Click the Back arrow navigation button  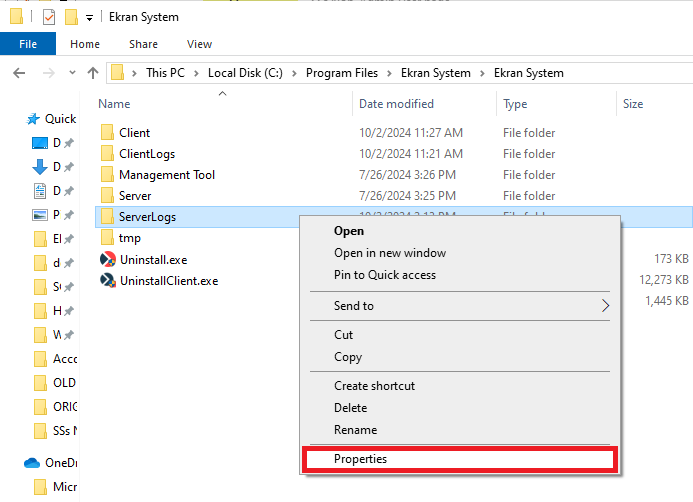point(19,73)
